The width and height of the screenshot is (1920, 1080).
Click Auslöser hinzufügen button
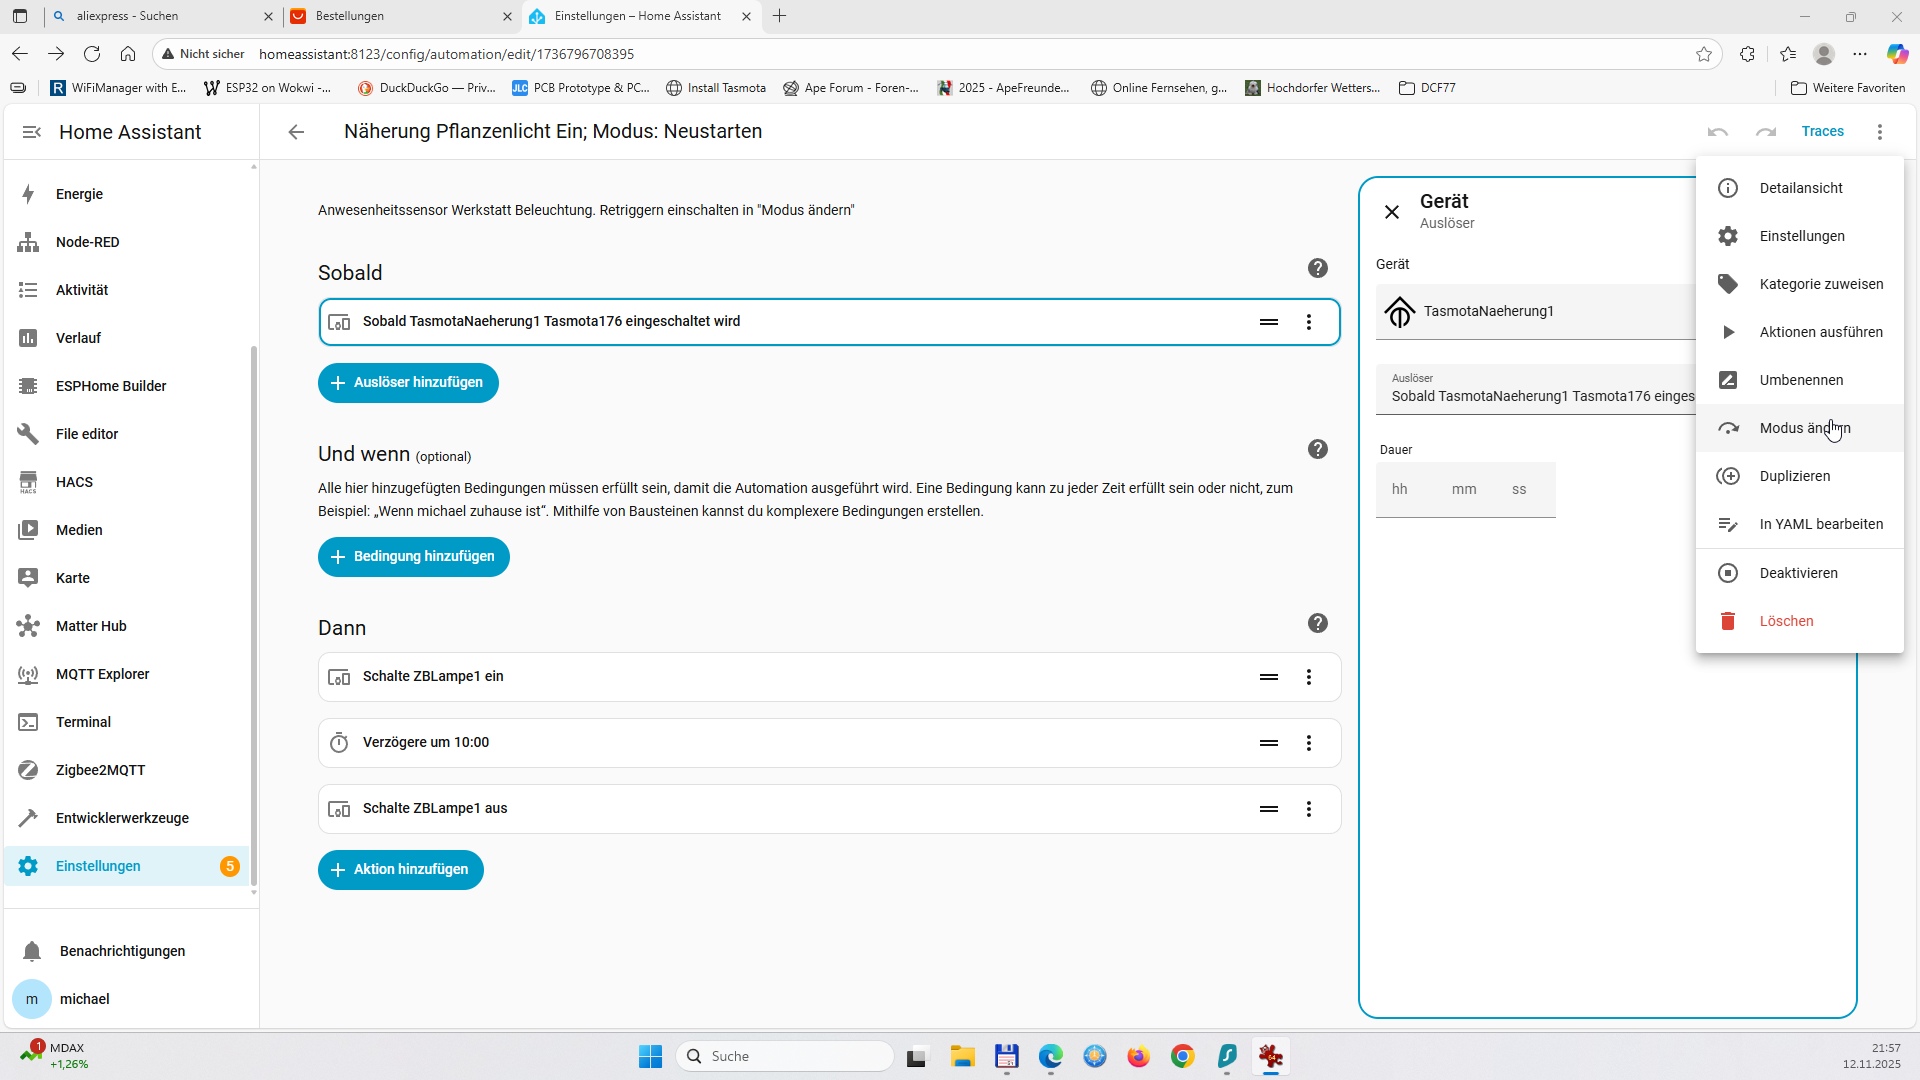[408, 383]
